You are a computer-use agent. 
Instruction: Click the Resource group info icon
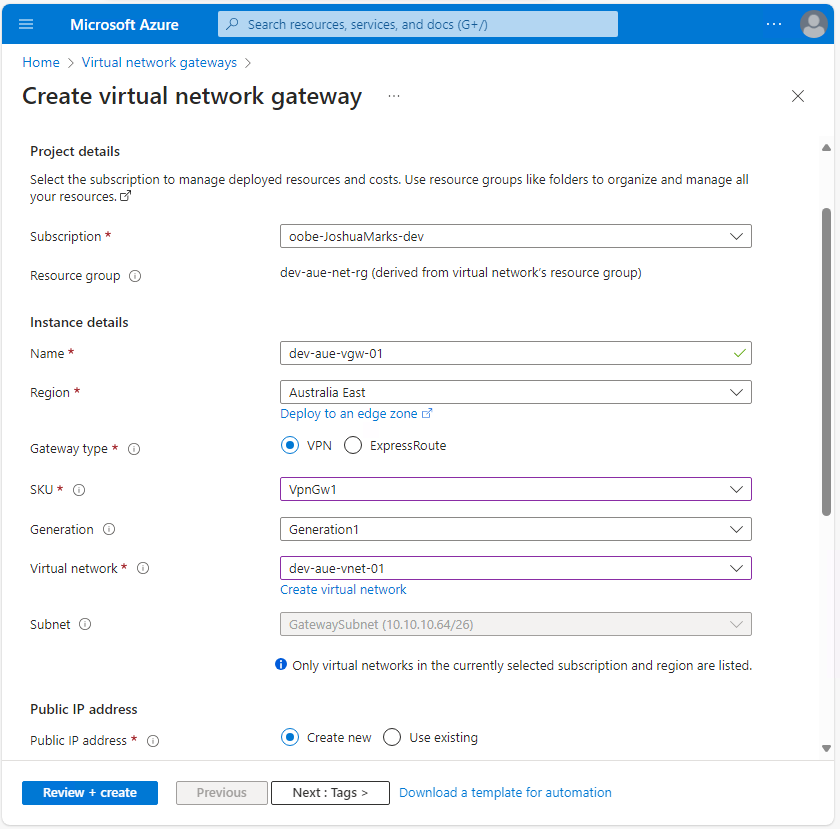click(x=135, y=276)
